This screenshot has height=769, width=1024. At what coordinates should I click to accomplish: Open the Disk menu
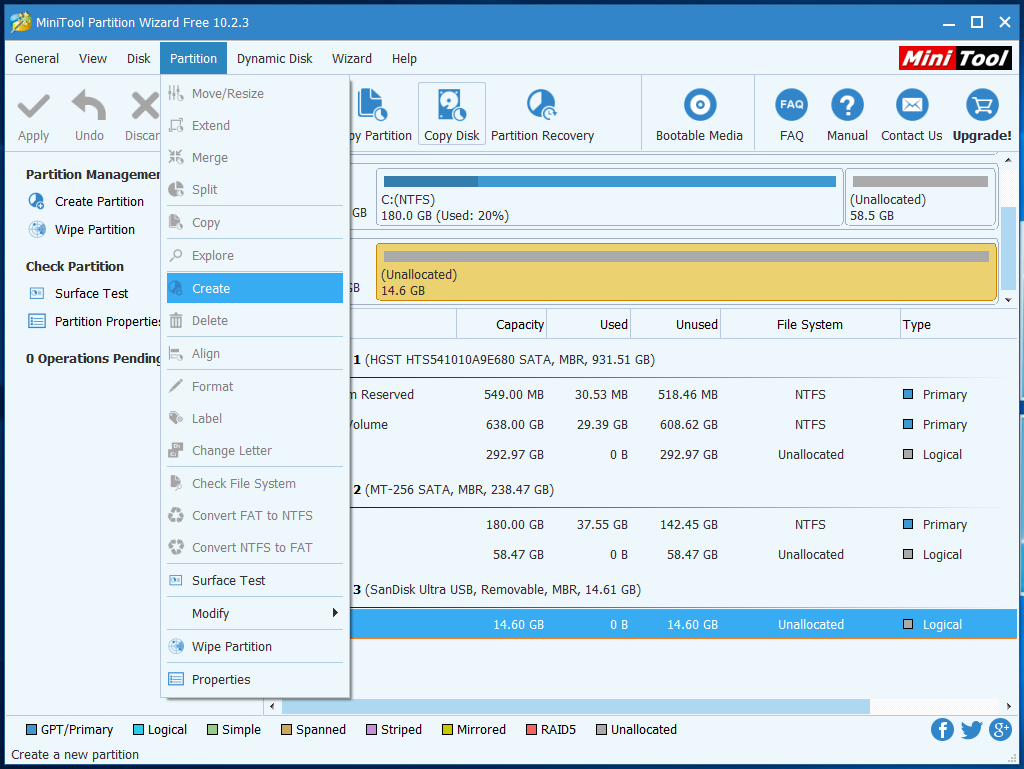point(138,59)
